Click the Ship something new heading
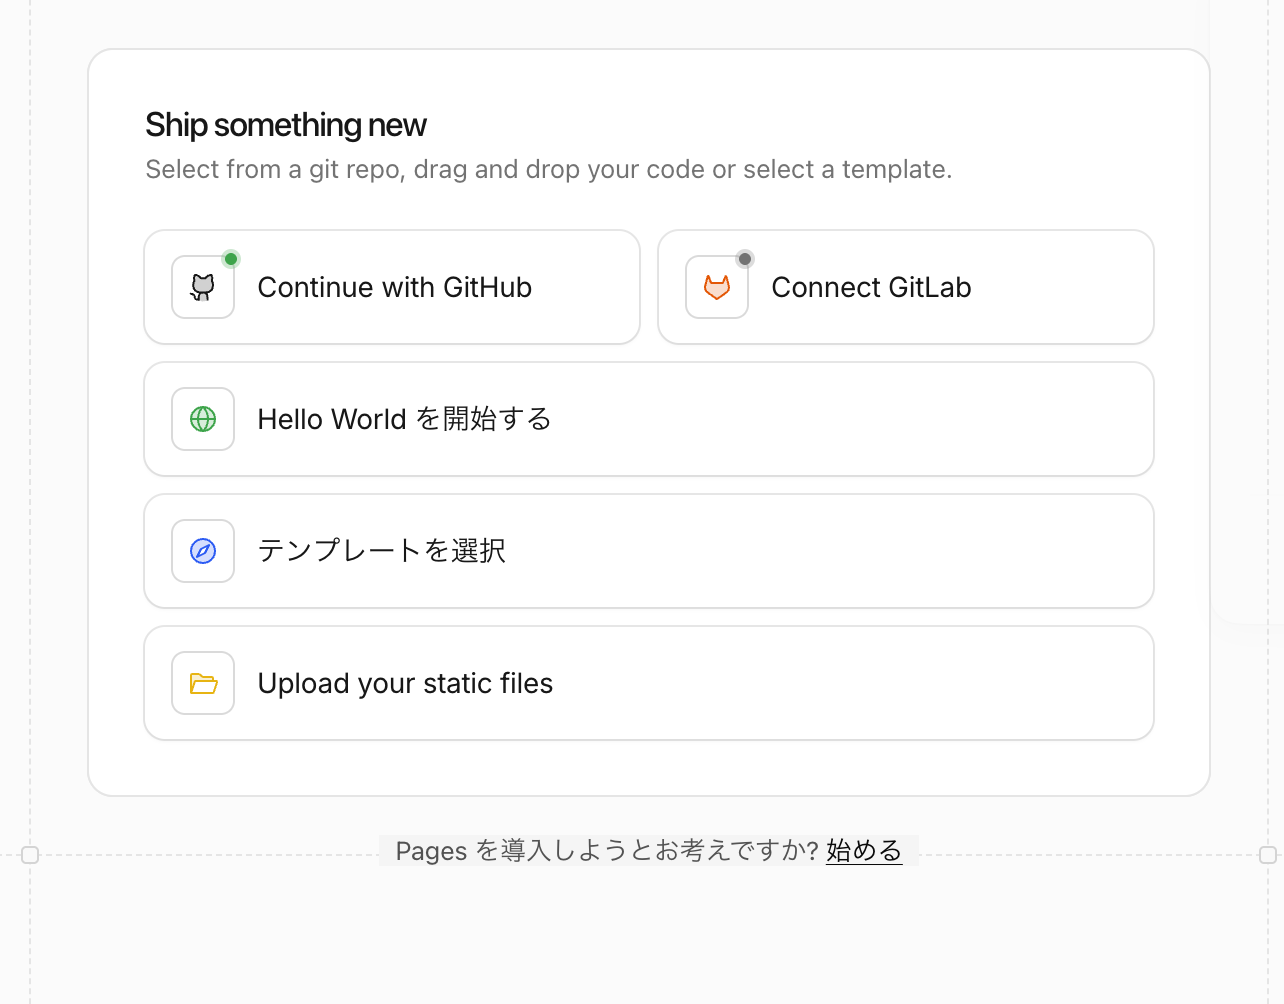This screenshot has width=1284, height=1004. tap(286, 125)
